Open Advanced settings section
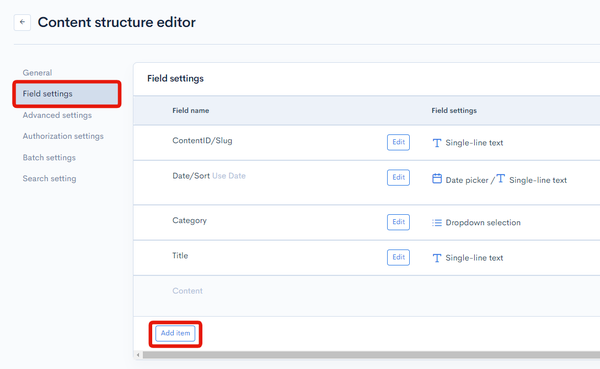 click(x=57, y=115)
